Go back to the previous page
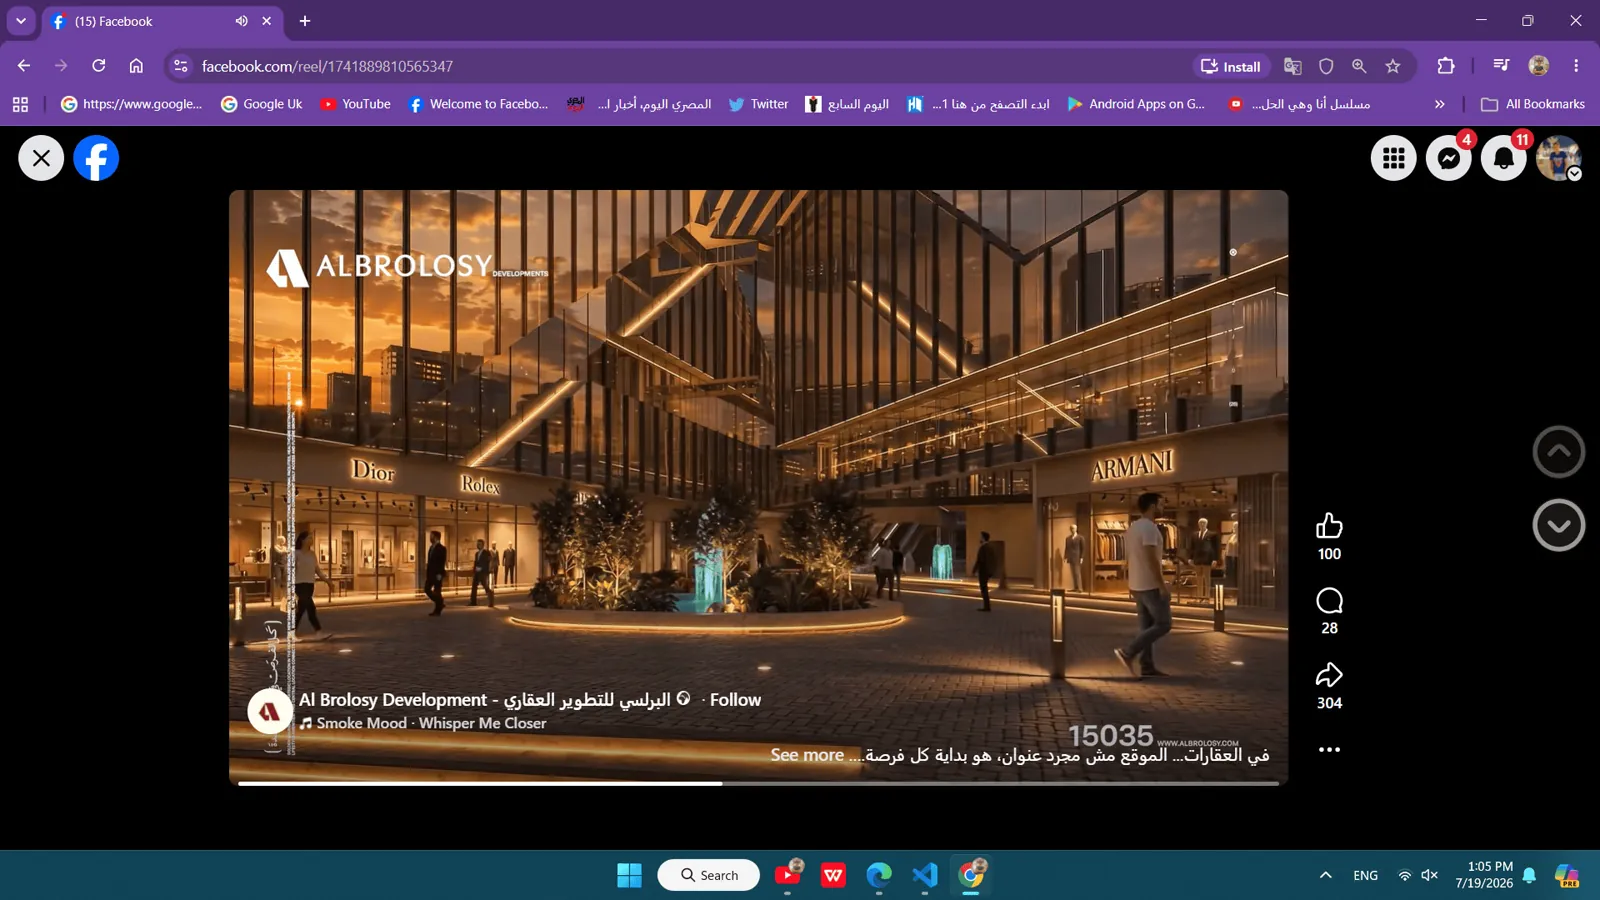 [24, 66]
